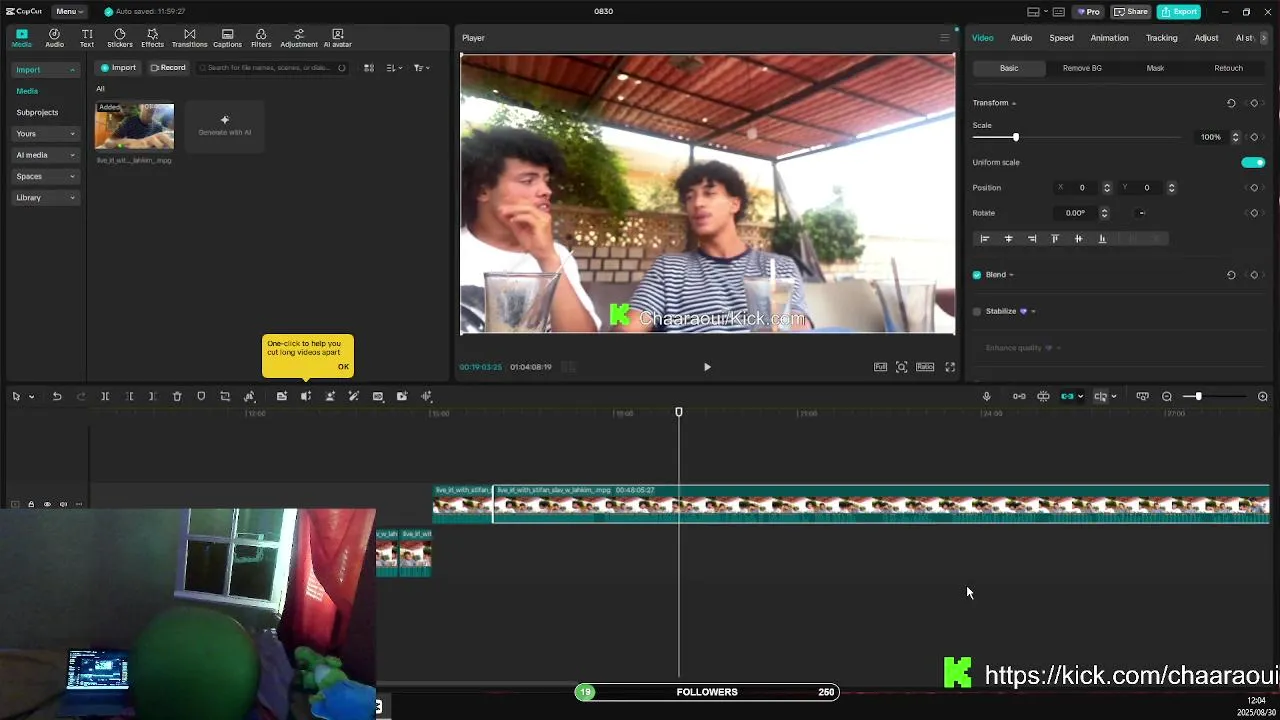Image resolution: width=1280 pixels, height=720 pixels.
Task: Expand the Yours sidebar section
Action: (x=45, y=134)
